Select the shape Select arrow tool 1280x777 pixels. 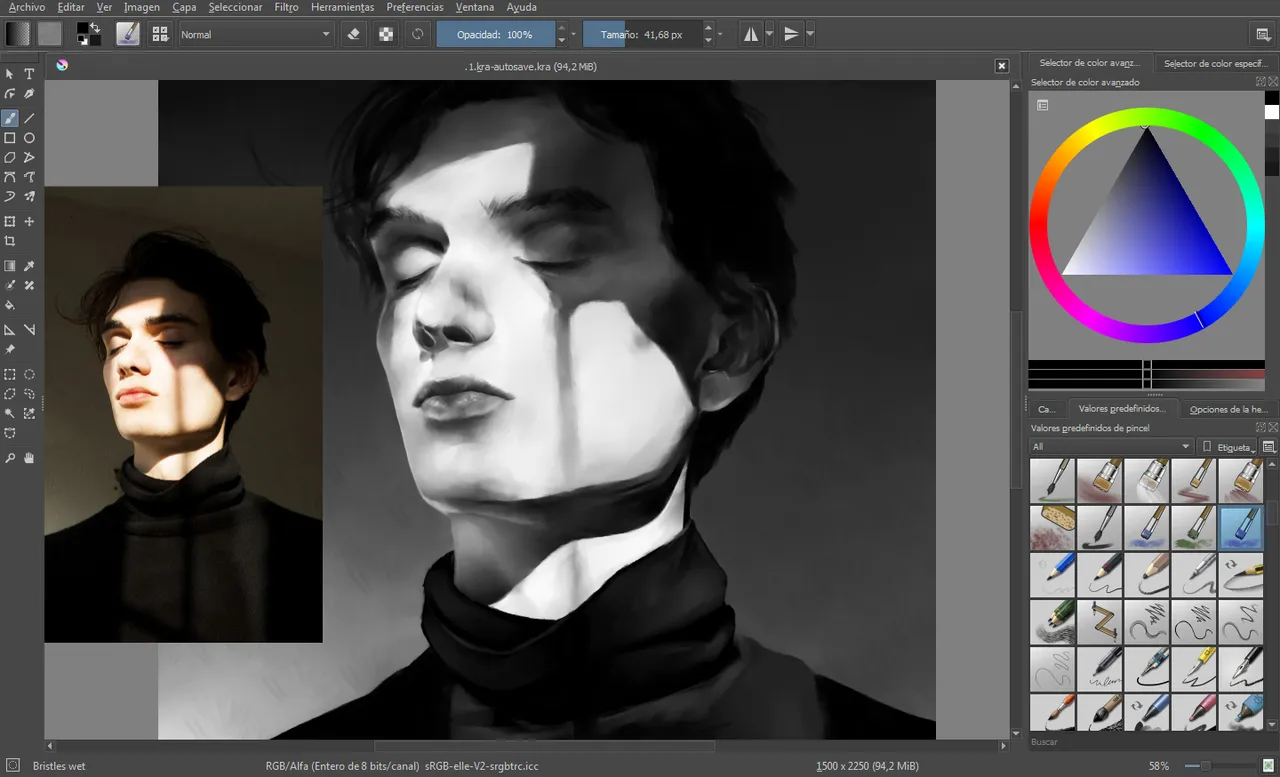[10, 74]
